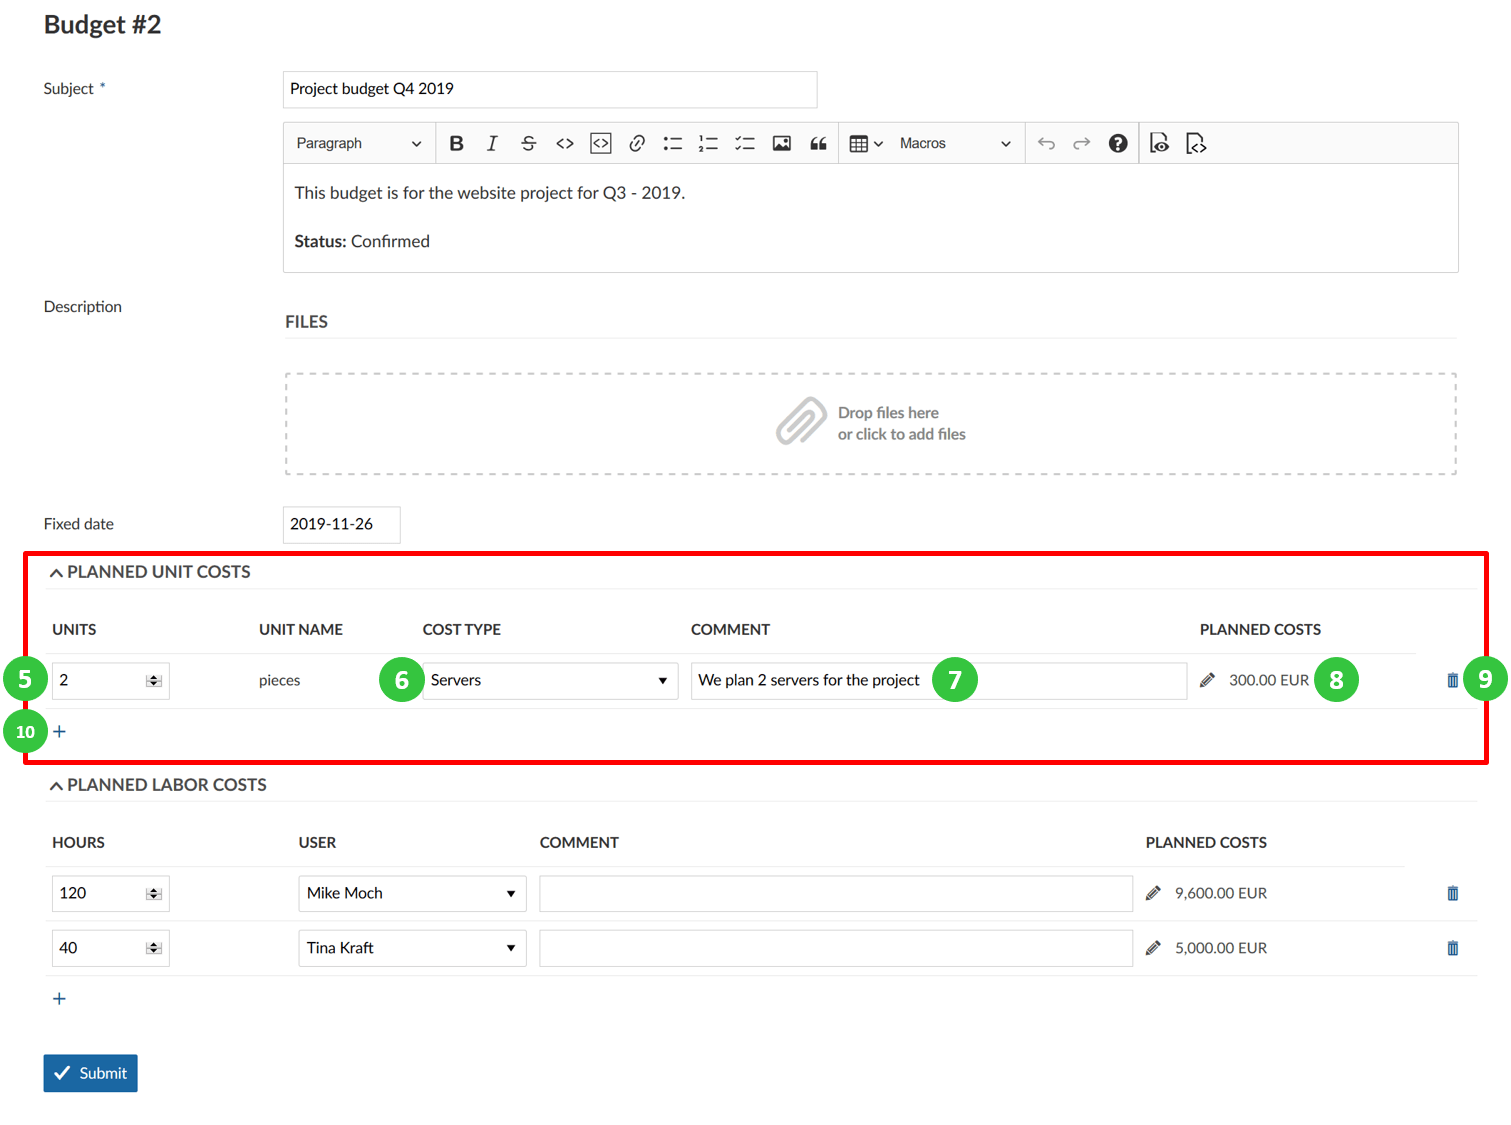The image size is (1511, 1125).
Task: Click the file drop zone to add files
Action: [x=870, y=424]
